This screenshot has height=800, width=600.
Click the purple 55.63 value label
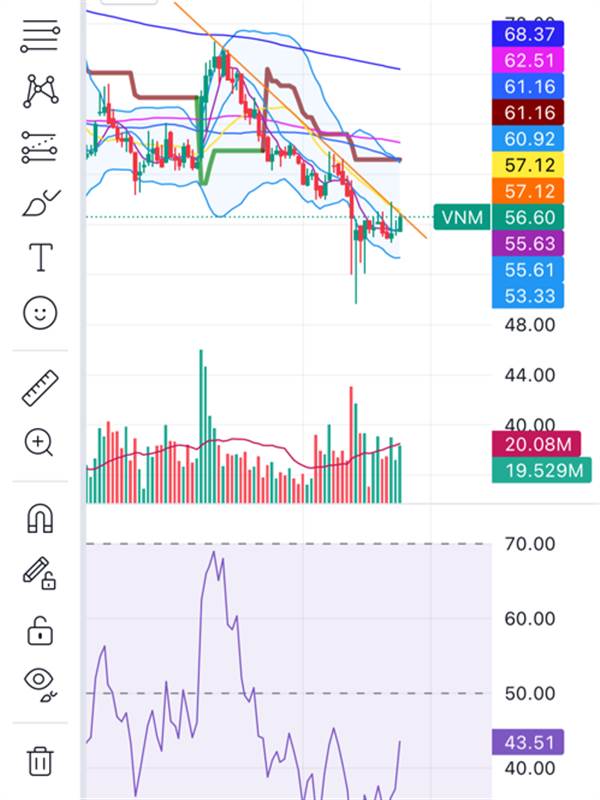click(x=528, y=243)
